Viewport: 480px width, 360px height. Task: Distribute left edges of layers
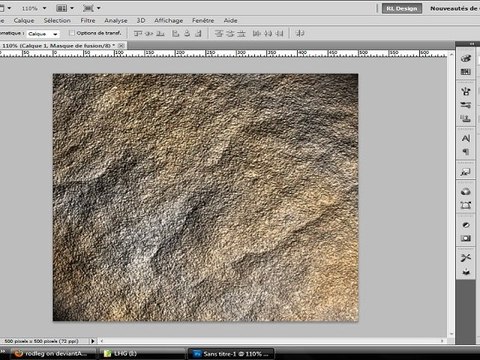tap(257, 33)
